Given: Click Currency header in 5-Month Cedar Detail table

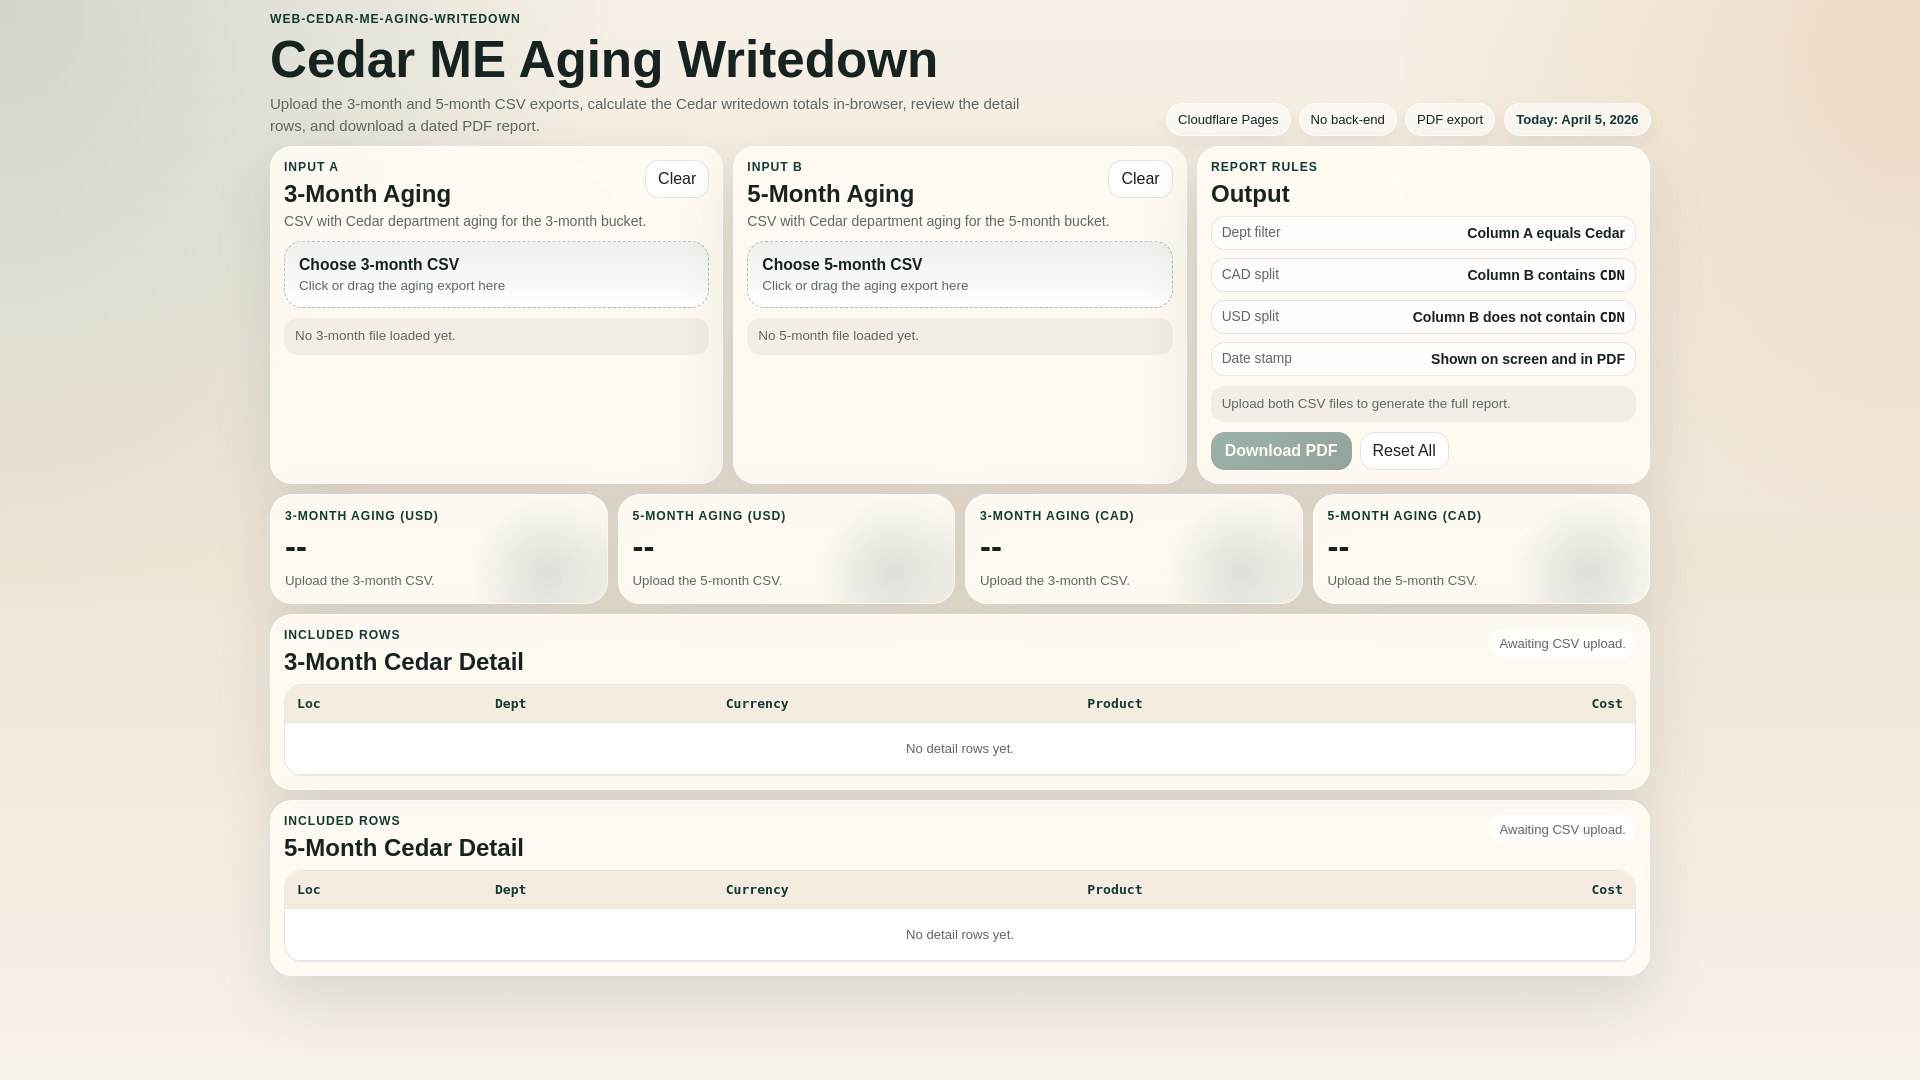Looking at the screenshot, I should point(757,890).
